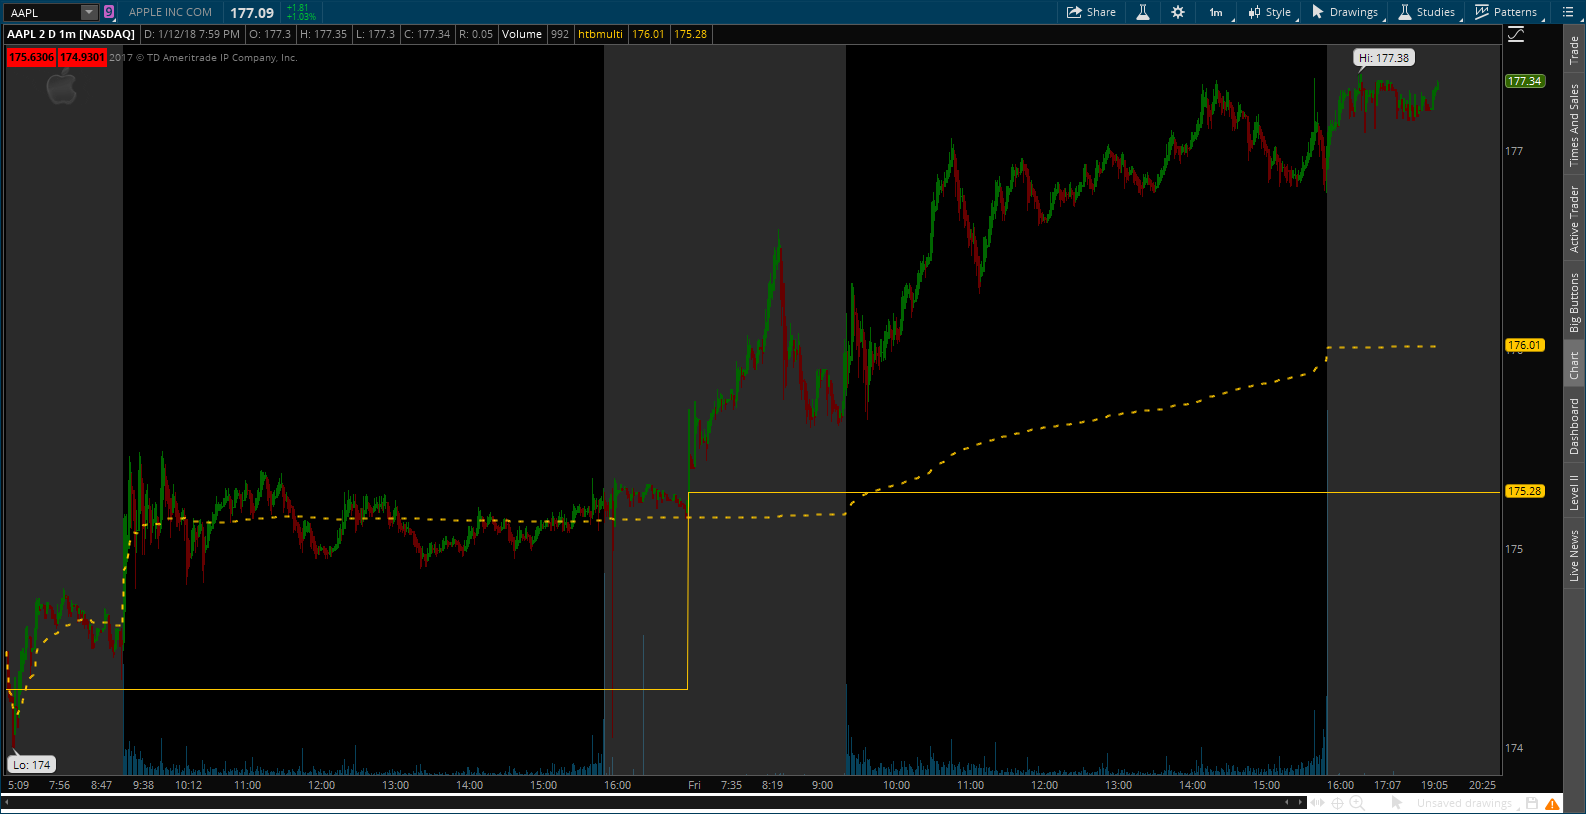Open the Big Buttons side tab
Image resolution: width=1586 pixels, height=814 pixels.
(x=1574, y=302)
